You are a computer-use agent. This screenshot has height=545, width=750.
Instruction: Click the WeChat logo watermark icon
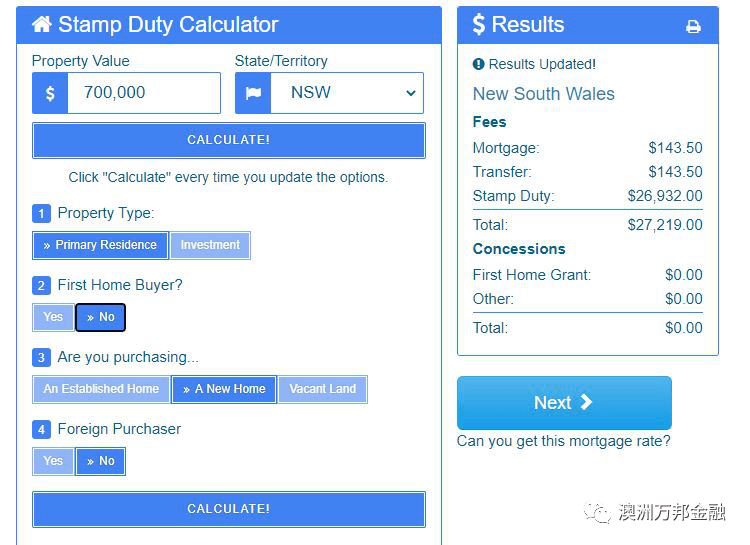pyautogui.click(x=599, y=512)
